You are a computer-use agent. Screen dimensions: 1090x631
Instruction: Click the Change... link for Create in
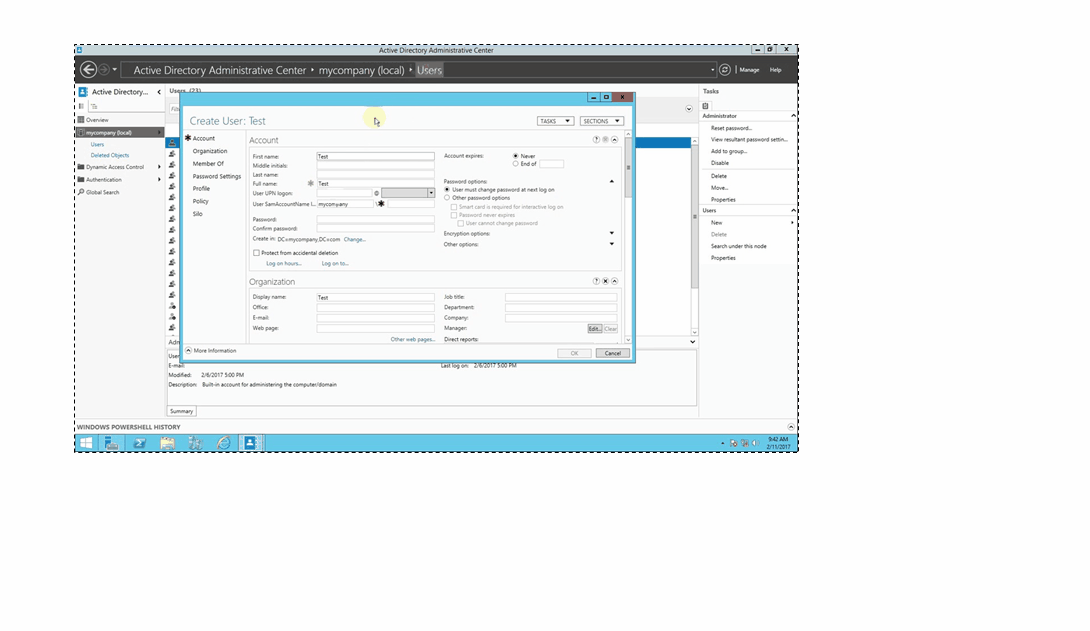(x=355, y=239)
